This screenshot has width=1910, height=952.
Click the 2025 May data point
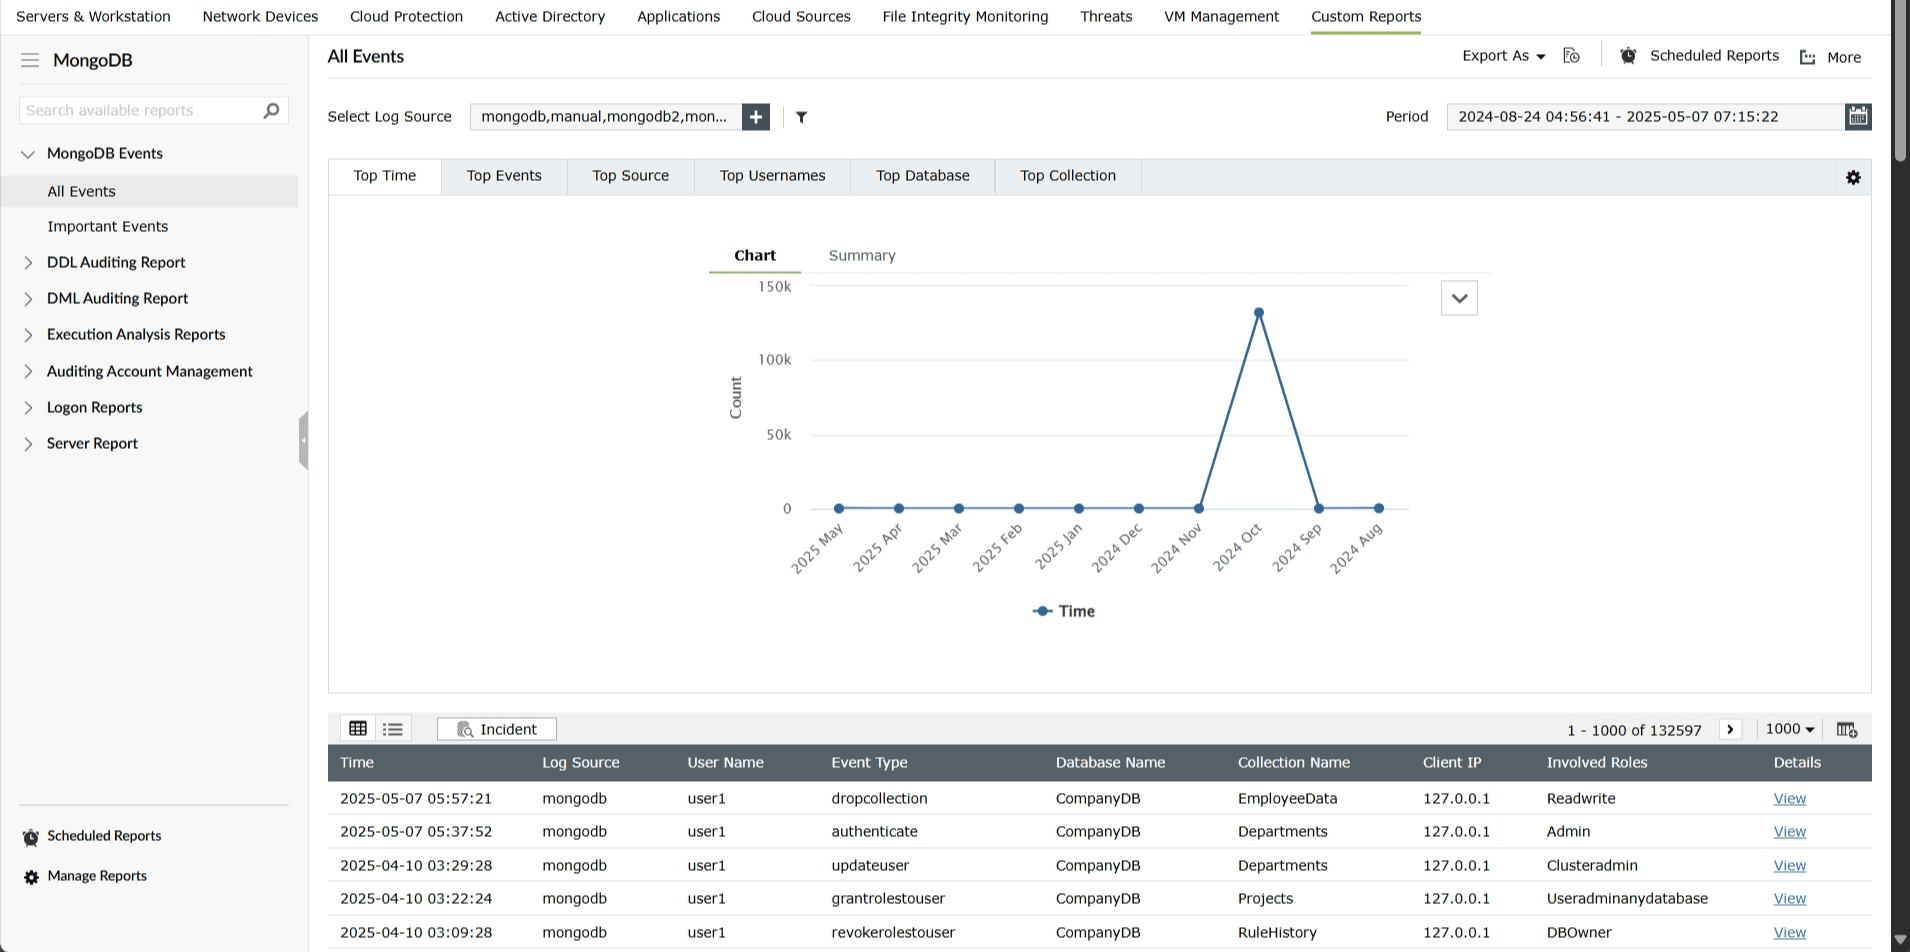[839, 508]
